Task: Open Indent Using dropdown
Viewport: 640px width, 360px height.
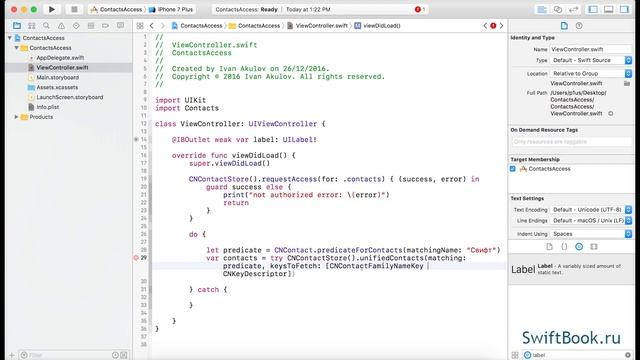Action: (591, 234)
